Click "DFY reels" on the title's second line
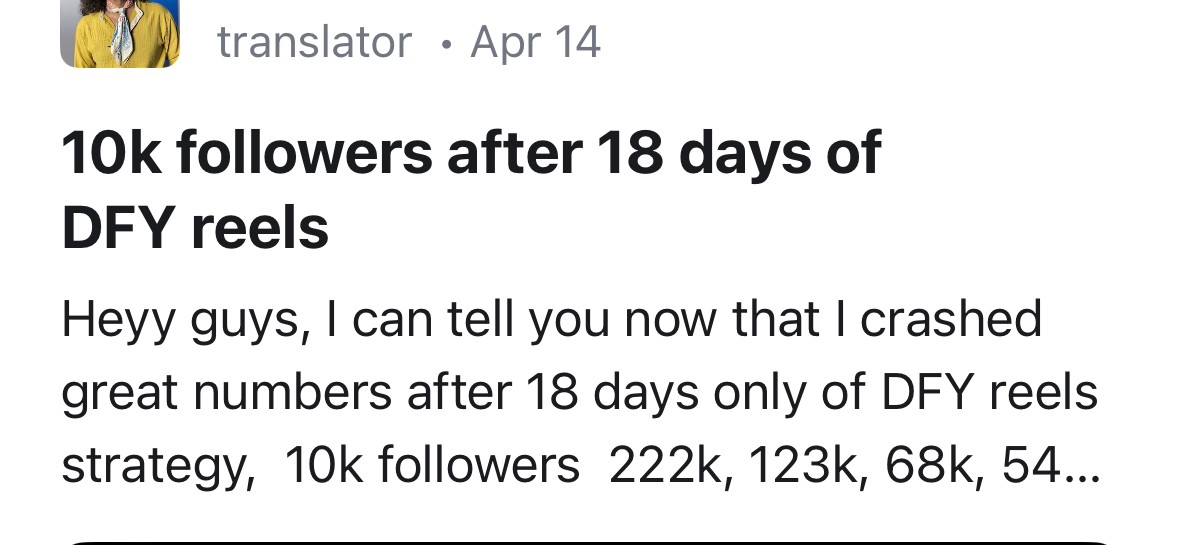 [195, 229]
